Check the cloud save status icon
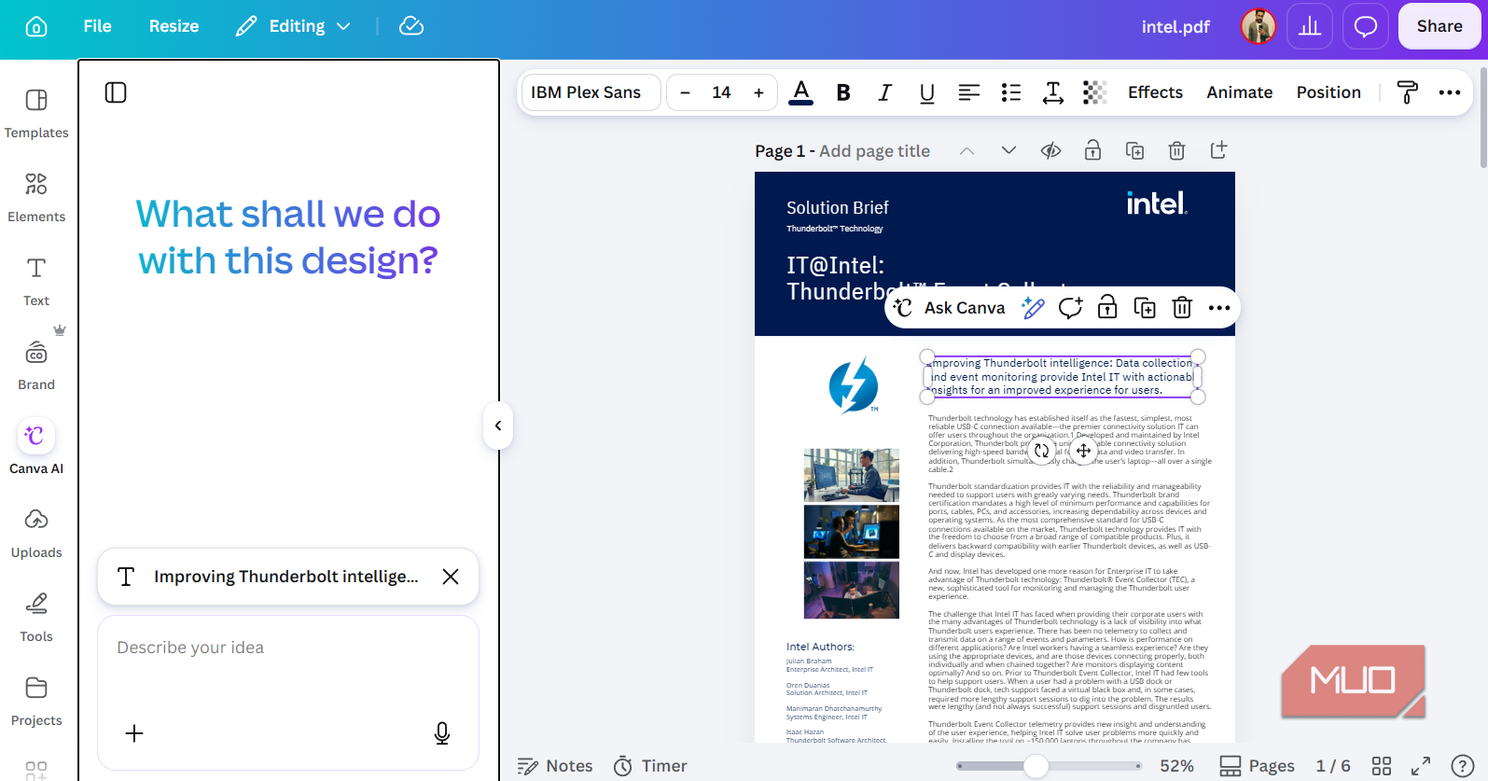 (412, 26)
